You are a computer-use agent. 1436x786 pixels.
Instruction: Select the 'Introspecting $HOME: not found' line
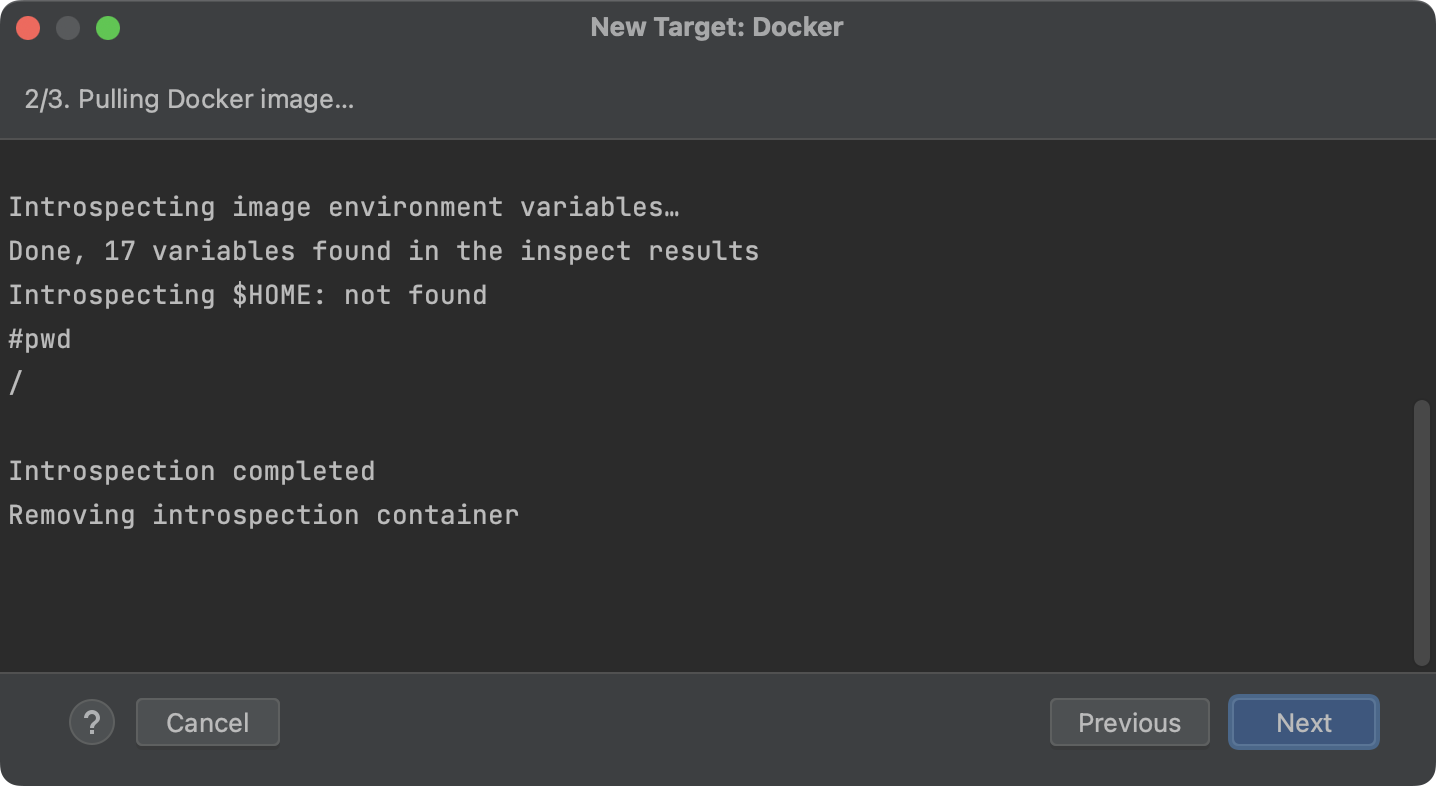(248, 294)
